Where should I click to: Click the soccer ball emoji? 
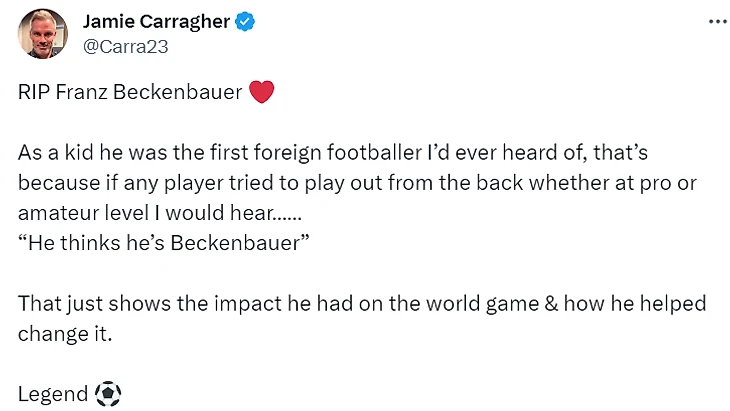tap(107, 394)
